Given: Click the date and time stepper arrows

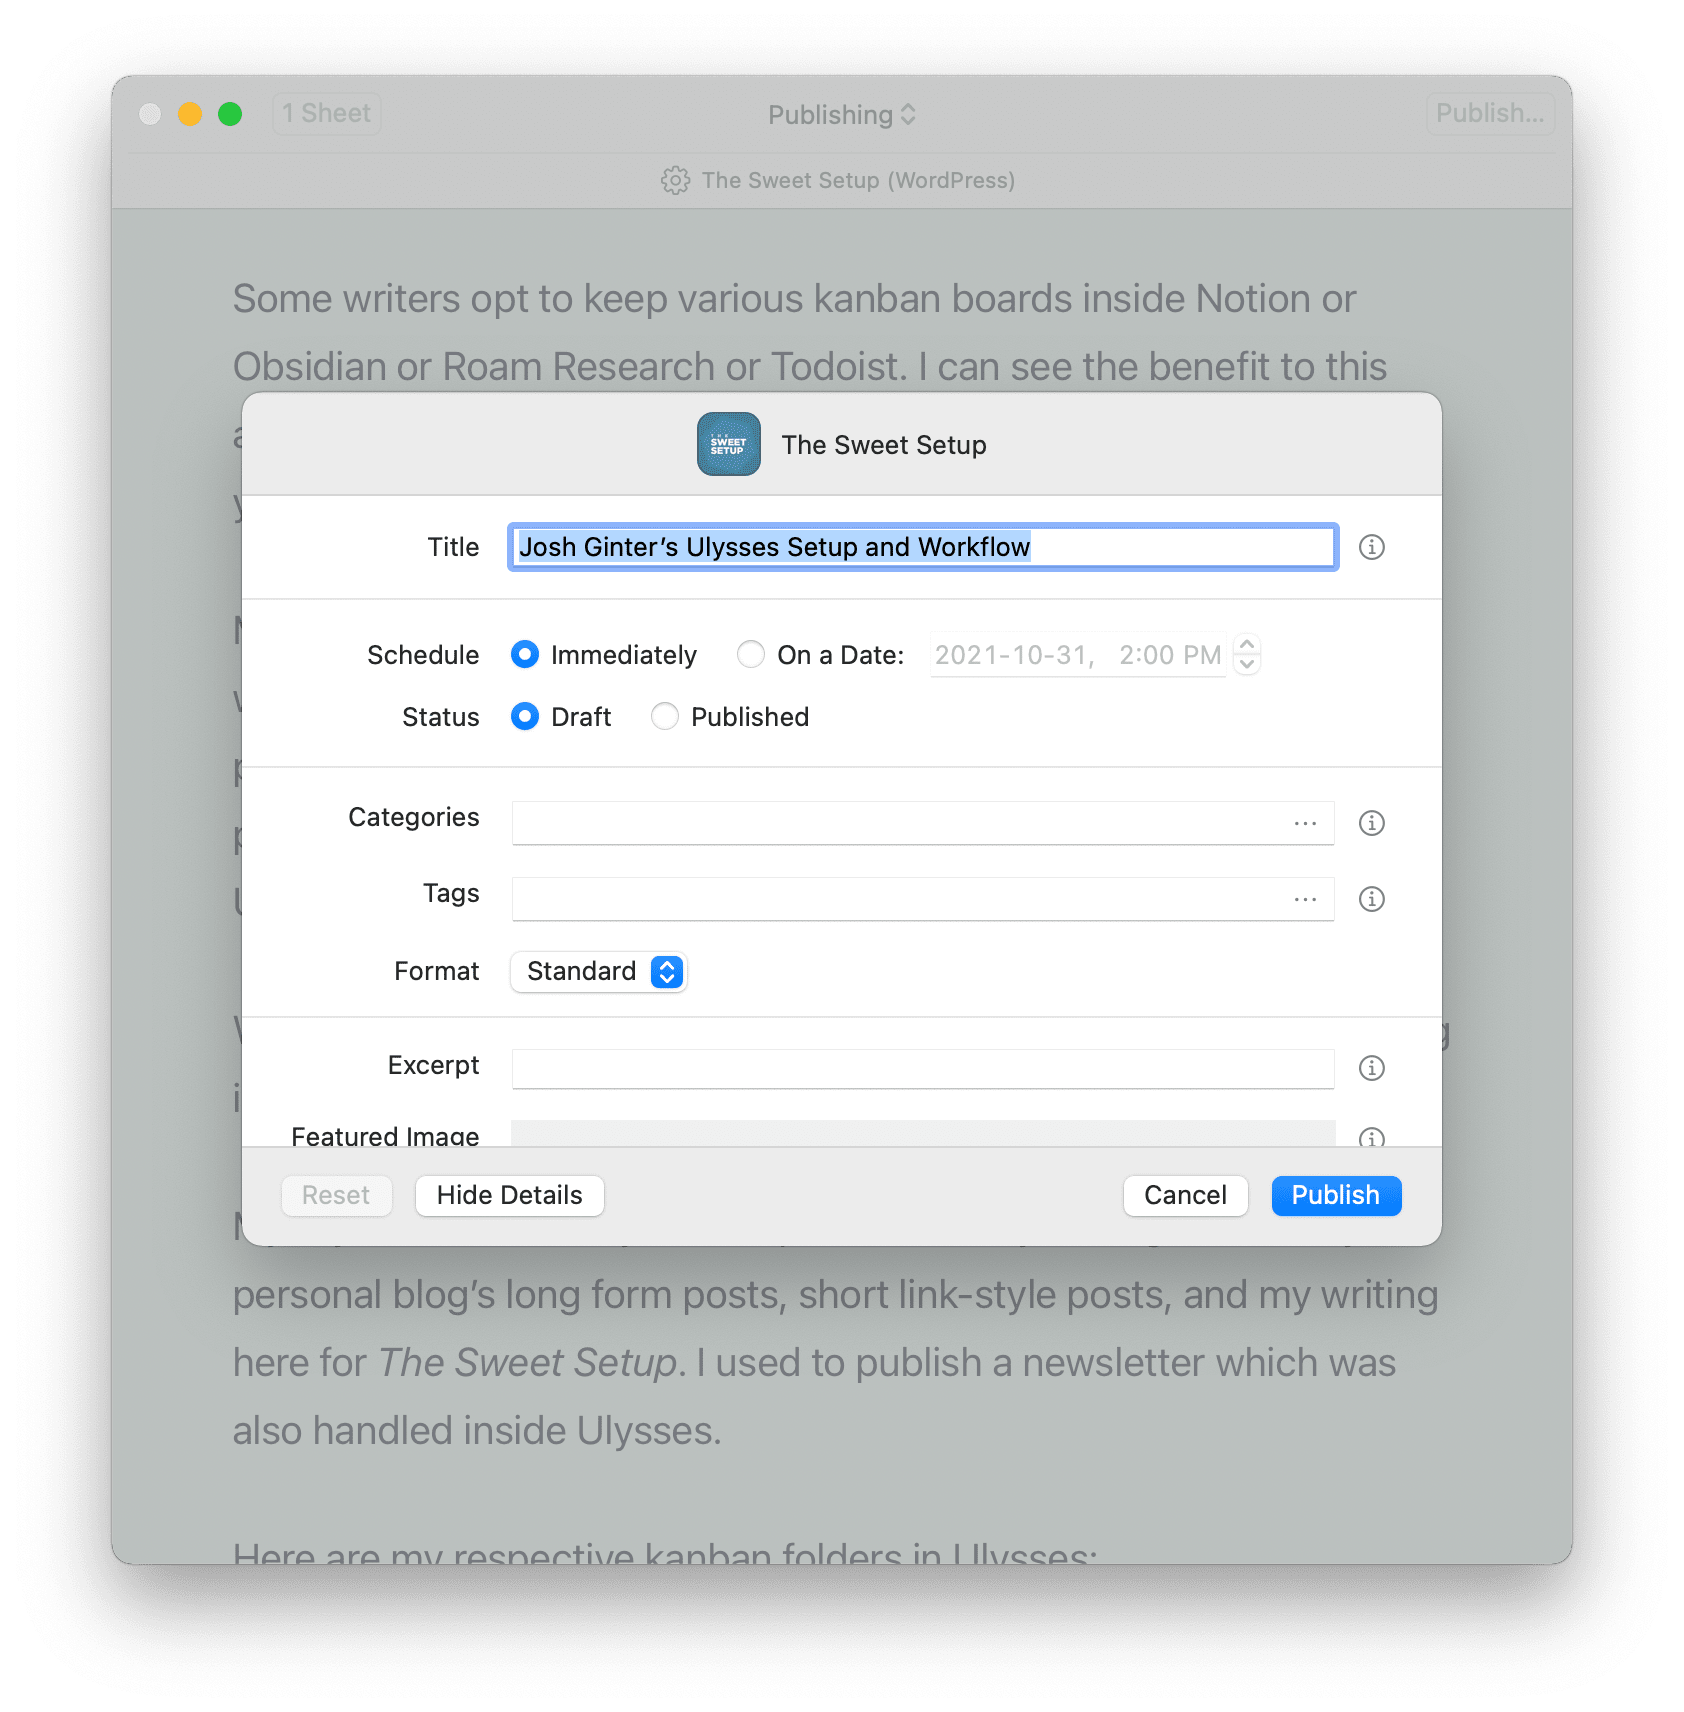Looking at the screenshot, I should click(x=1247, y=655).
